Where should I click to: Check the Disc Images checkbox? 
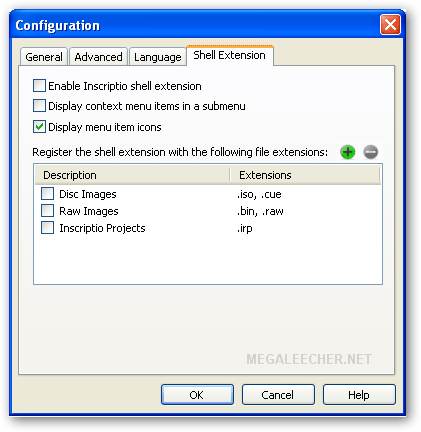point(47,194)
